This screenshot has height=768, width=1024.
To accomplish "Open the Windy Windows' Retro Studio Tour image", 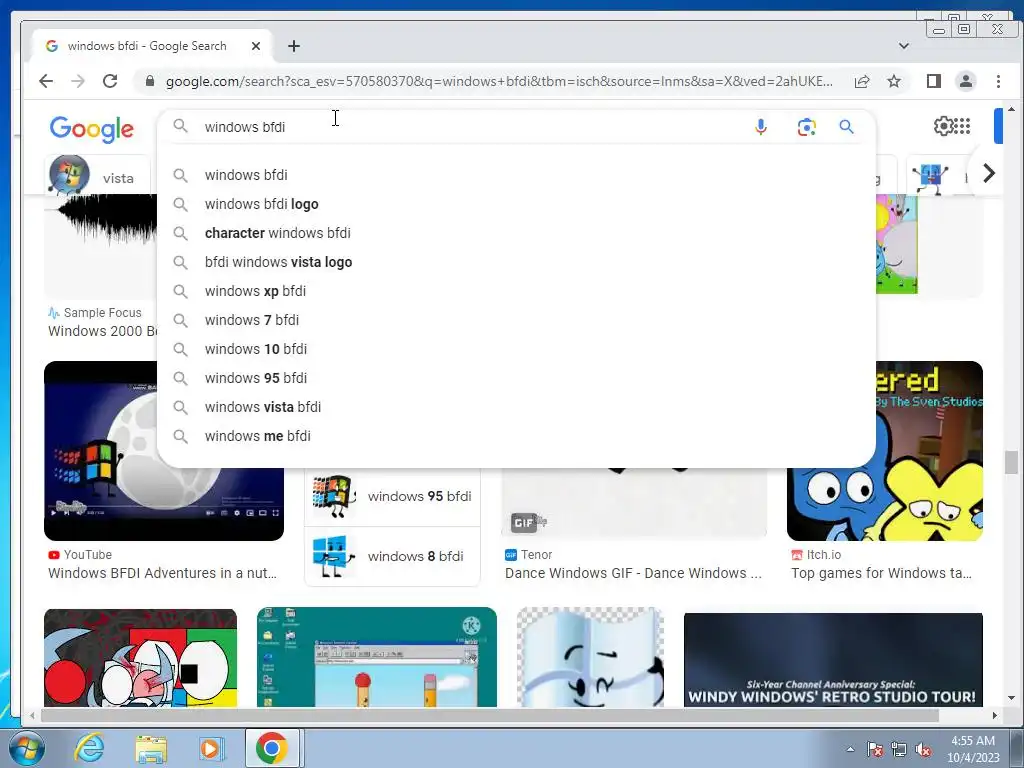I will point(833,660).
